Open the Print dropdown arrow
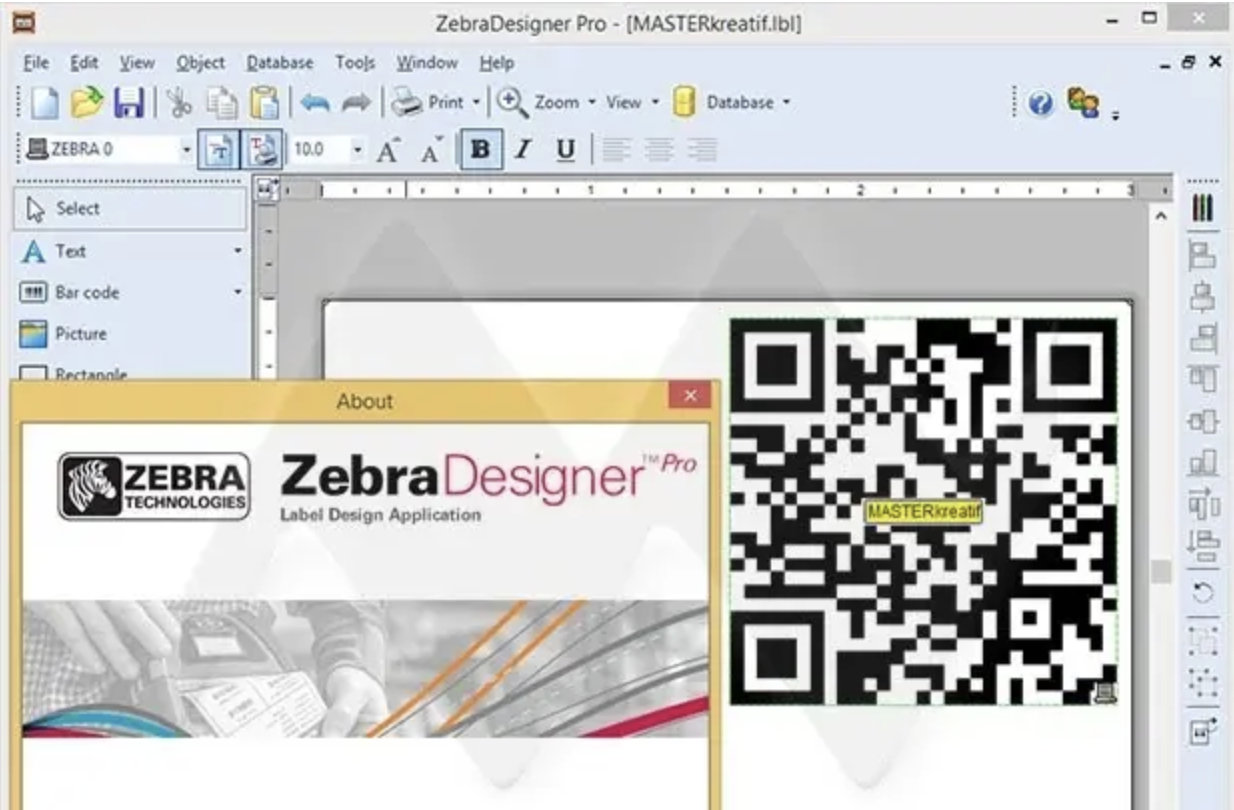Image resolution: width=1234 pixels, height=810 pixels. tap(476, 102)
